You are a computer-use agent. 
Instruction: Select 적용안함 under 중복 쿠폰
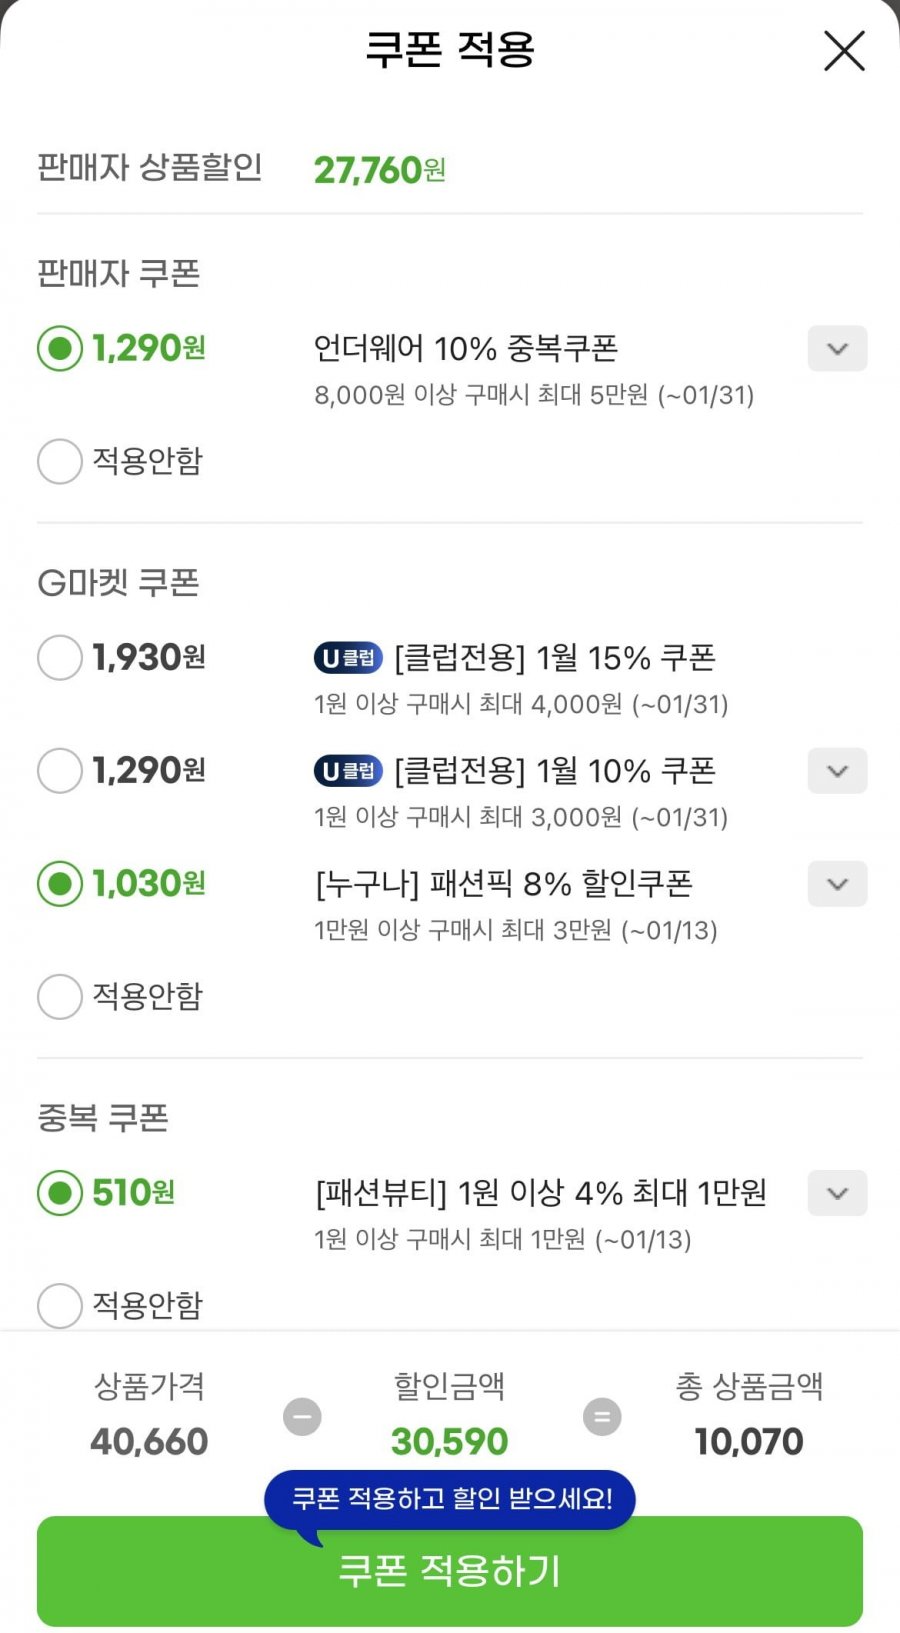[x=60, y=1306]
